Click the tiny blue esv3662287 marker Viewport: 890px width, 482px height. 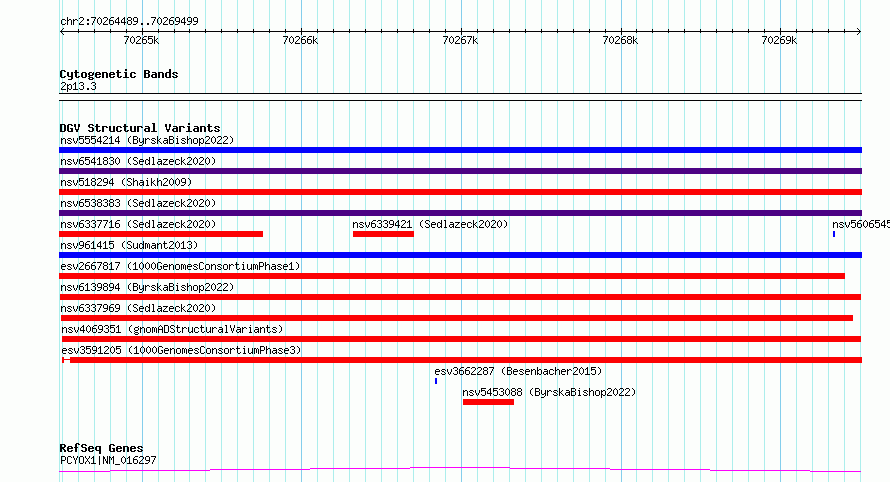(436, 381)
